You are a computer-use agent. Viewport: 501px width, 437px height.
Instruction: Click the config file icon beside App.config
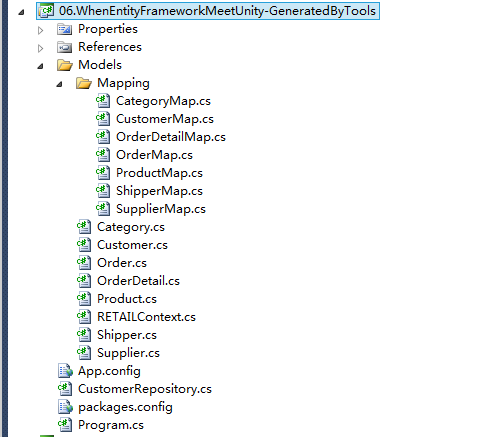point(65,371)
